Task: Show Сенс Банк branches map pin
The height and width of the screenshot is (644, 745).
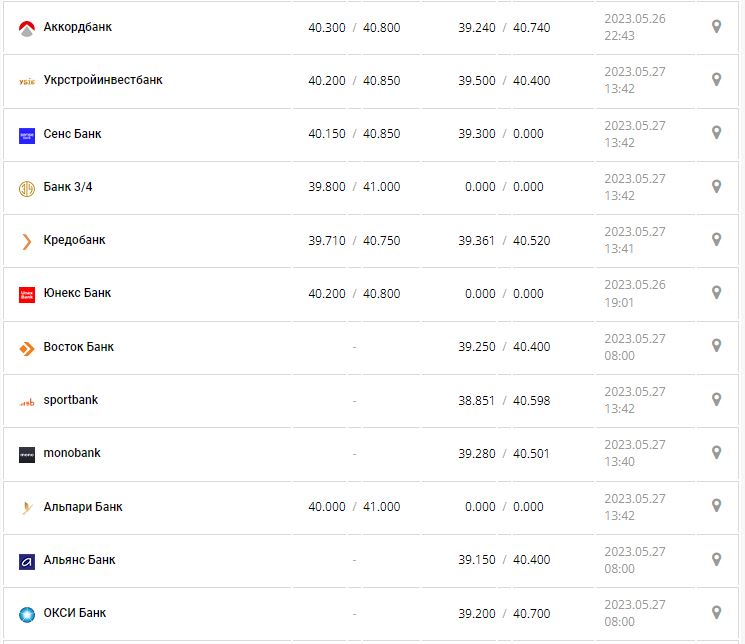Action: 716,132
